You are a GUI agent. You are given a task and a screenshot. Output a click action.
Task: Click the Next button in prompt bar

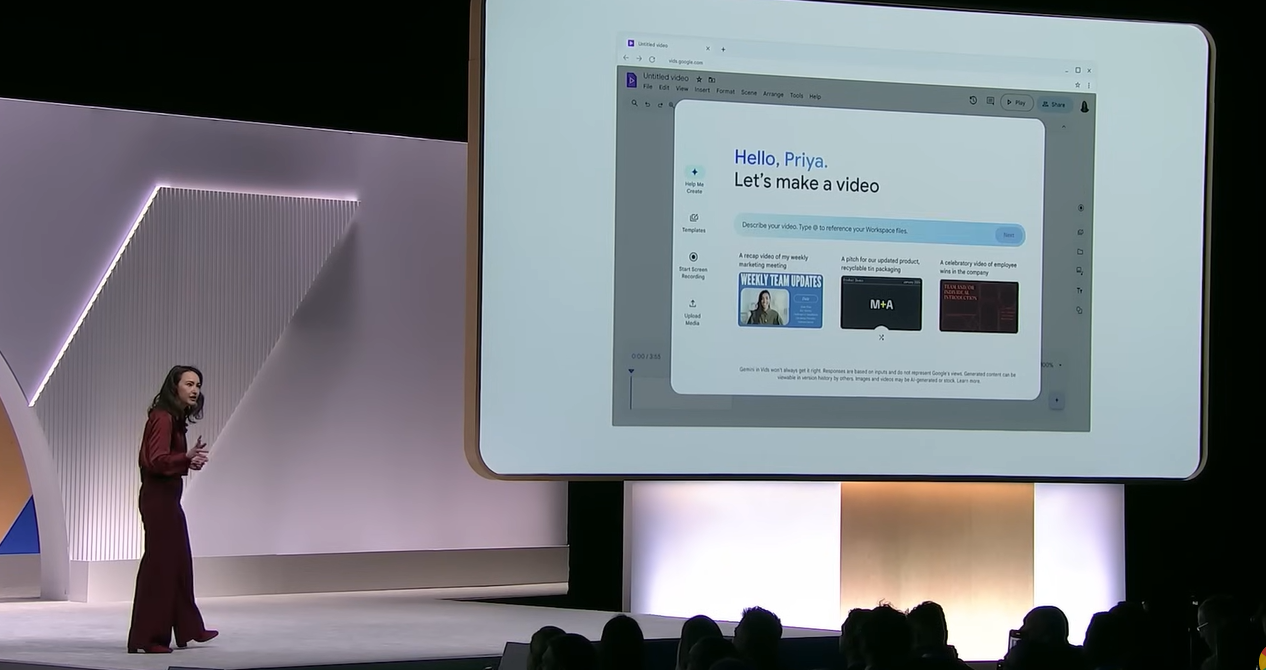[1008, 235]
